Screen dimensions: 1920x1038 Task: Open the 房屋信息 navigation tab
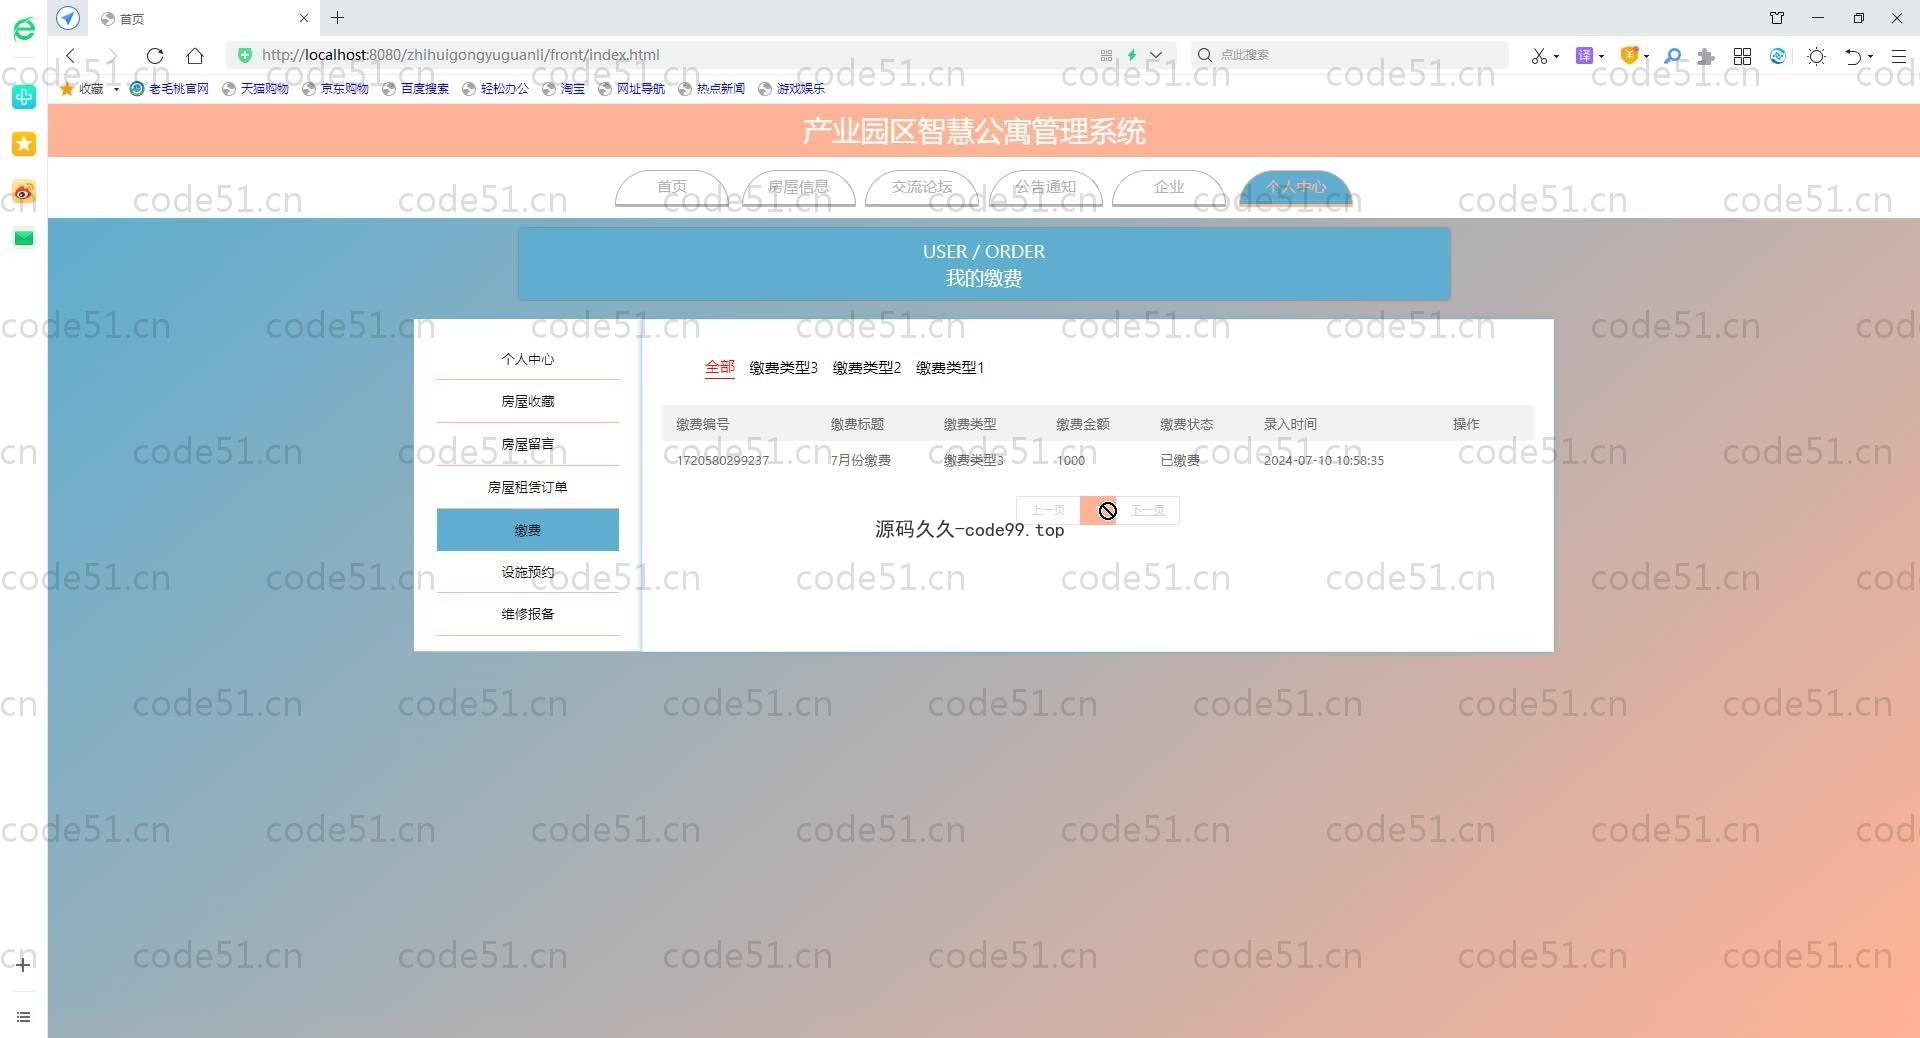click(798, 187)
